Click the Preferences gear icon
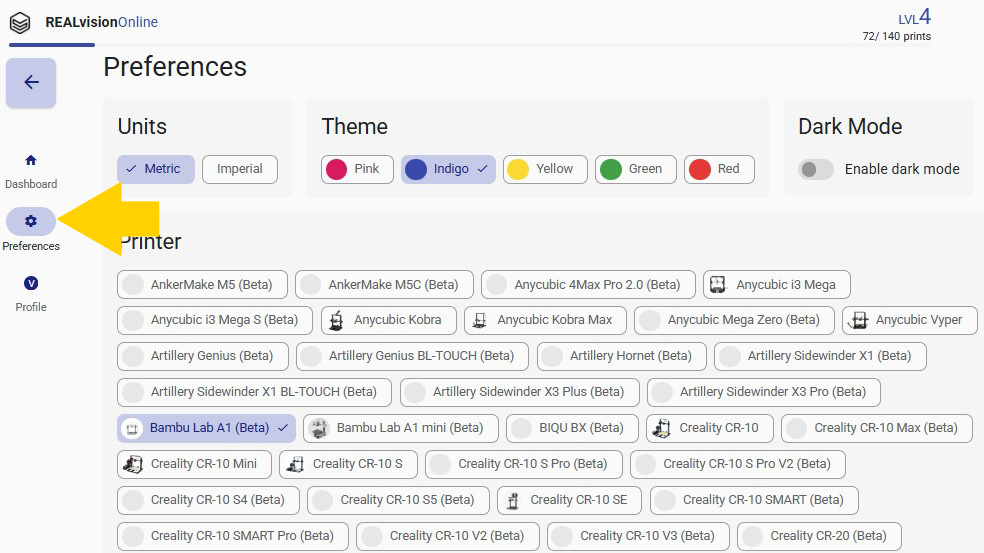Image resolution: width=984 pixels, height=553 pixels. [31, 221]
